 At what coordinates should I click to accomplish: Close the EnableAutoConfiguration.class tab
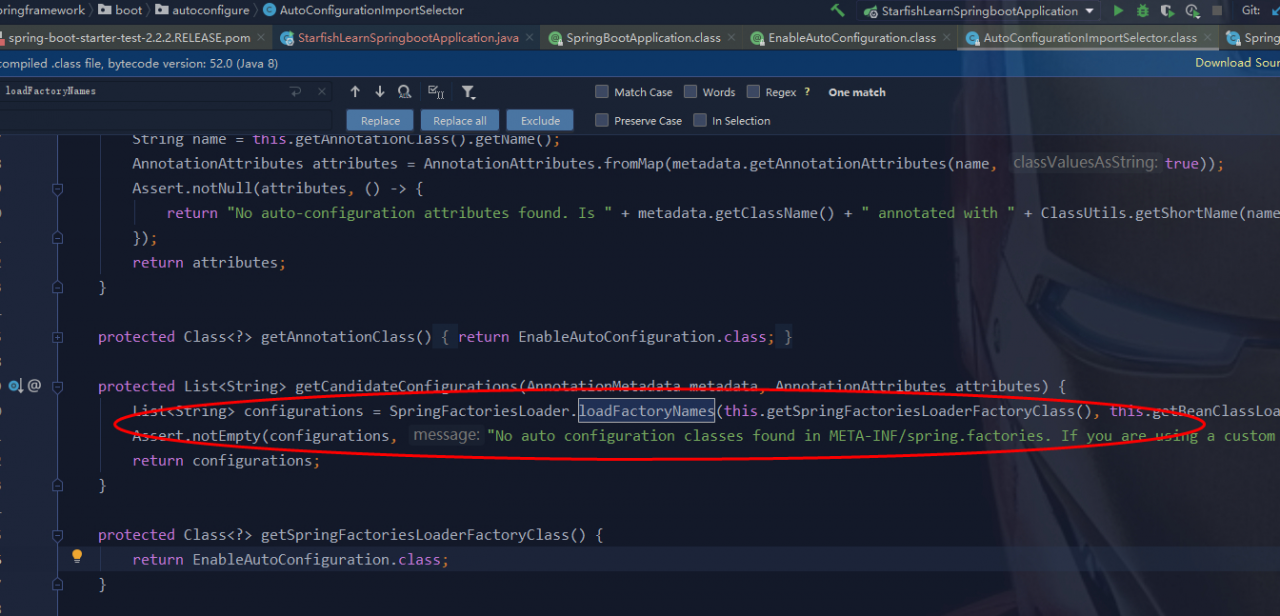pyautogui.click(x=946, y=38)
